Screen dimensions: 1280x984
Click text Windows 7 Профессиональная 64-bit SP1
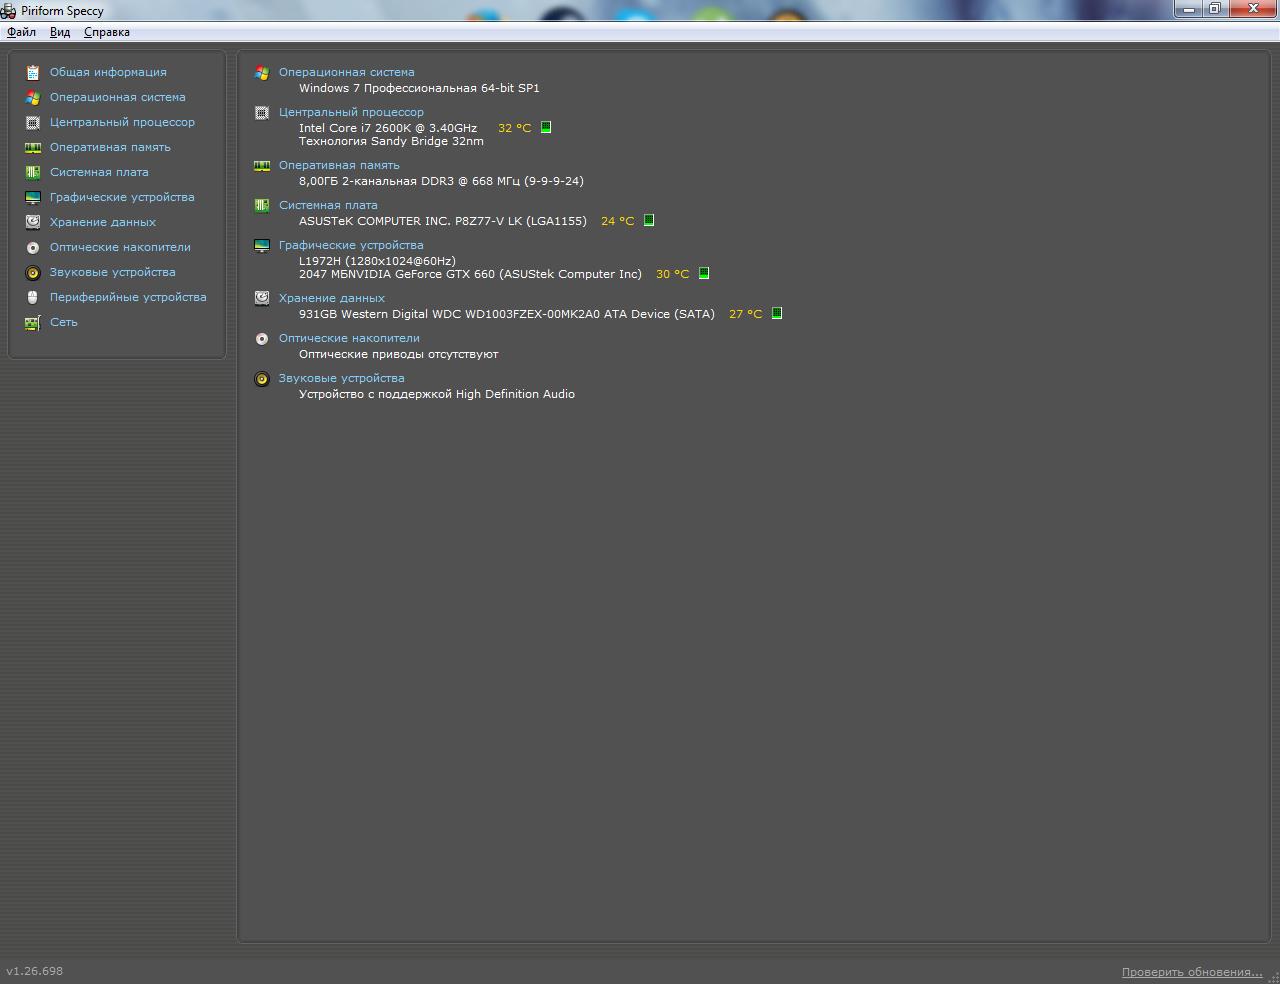coord(419,88)
